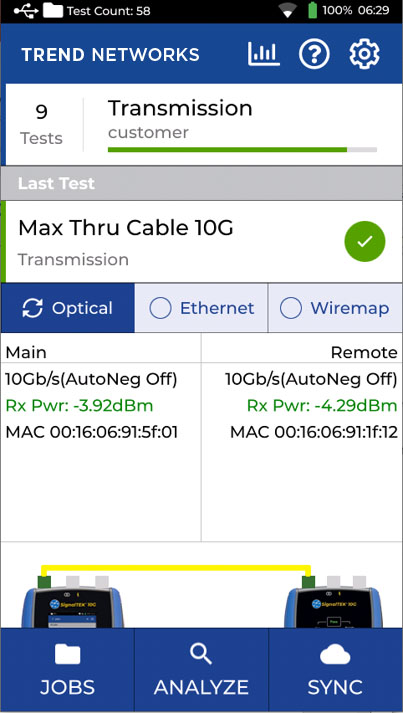
Task: Click the 9 Tests counter
Action: 41,125
